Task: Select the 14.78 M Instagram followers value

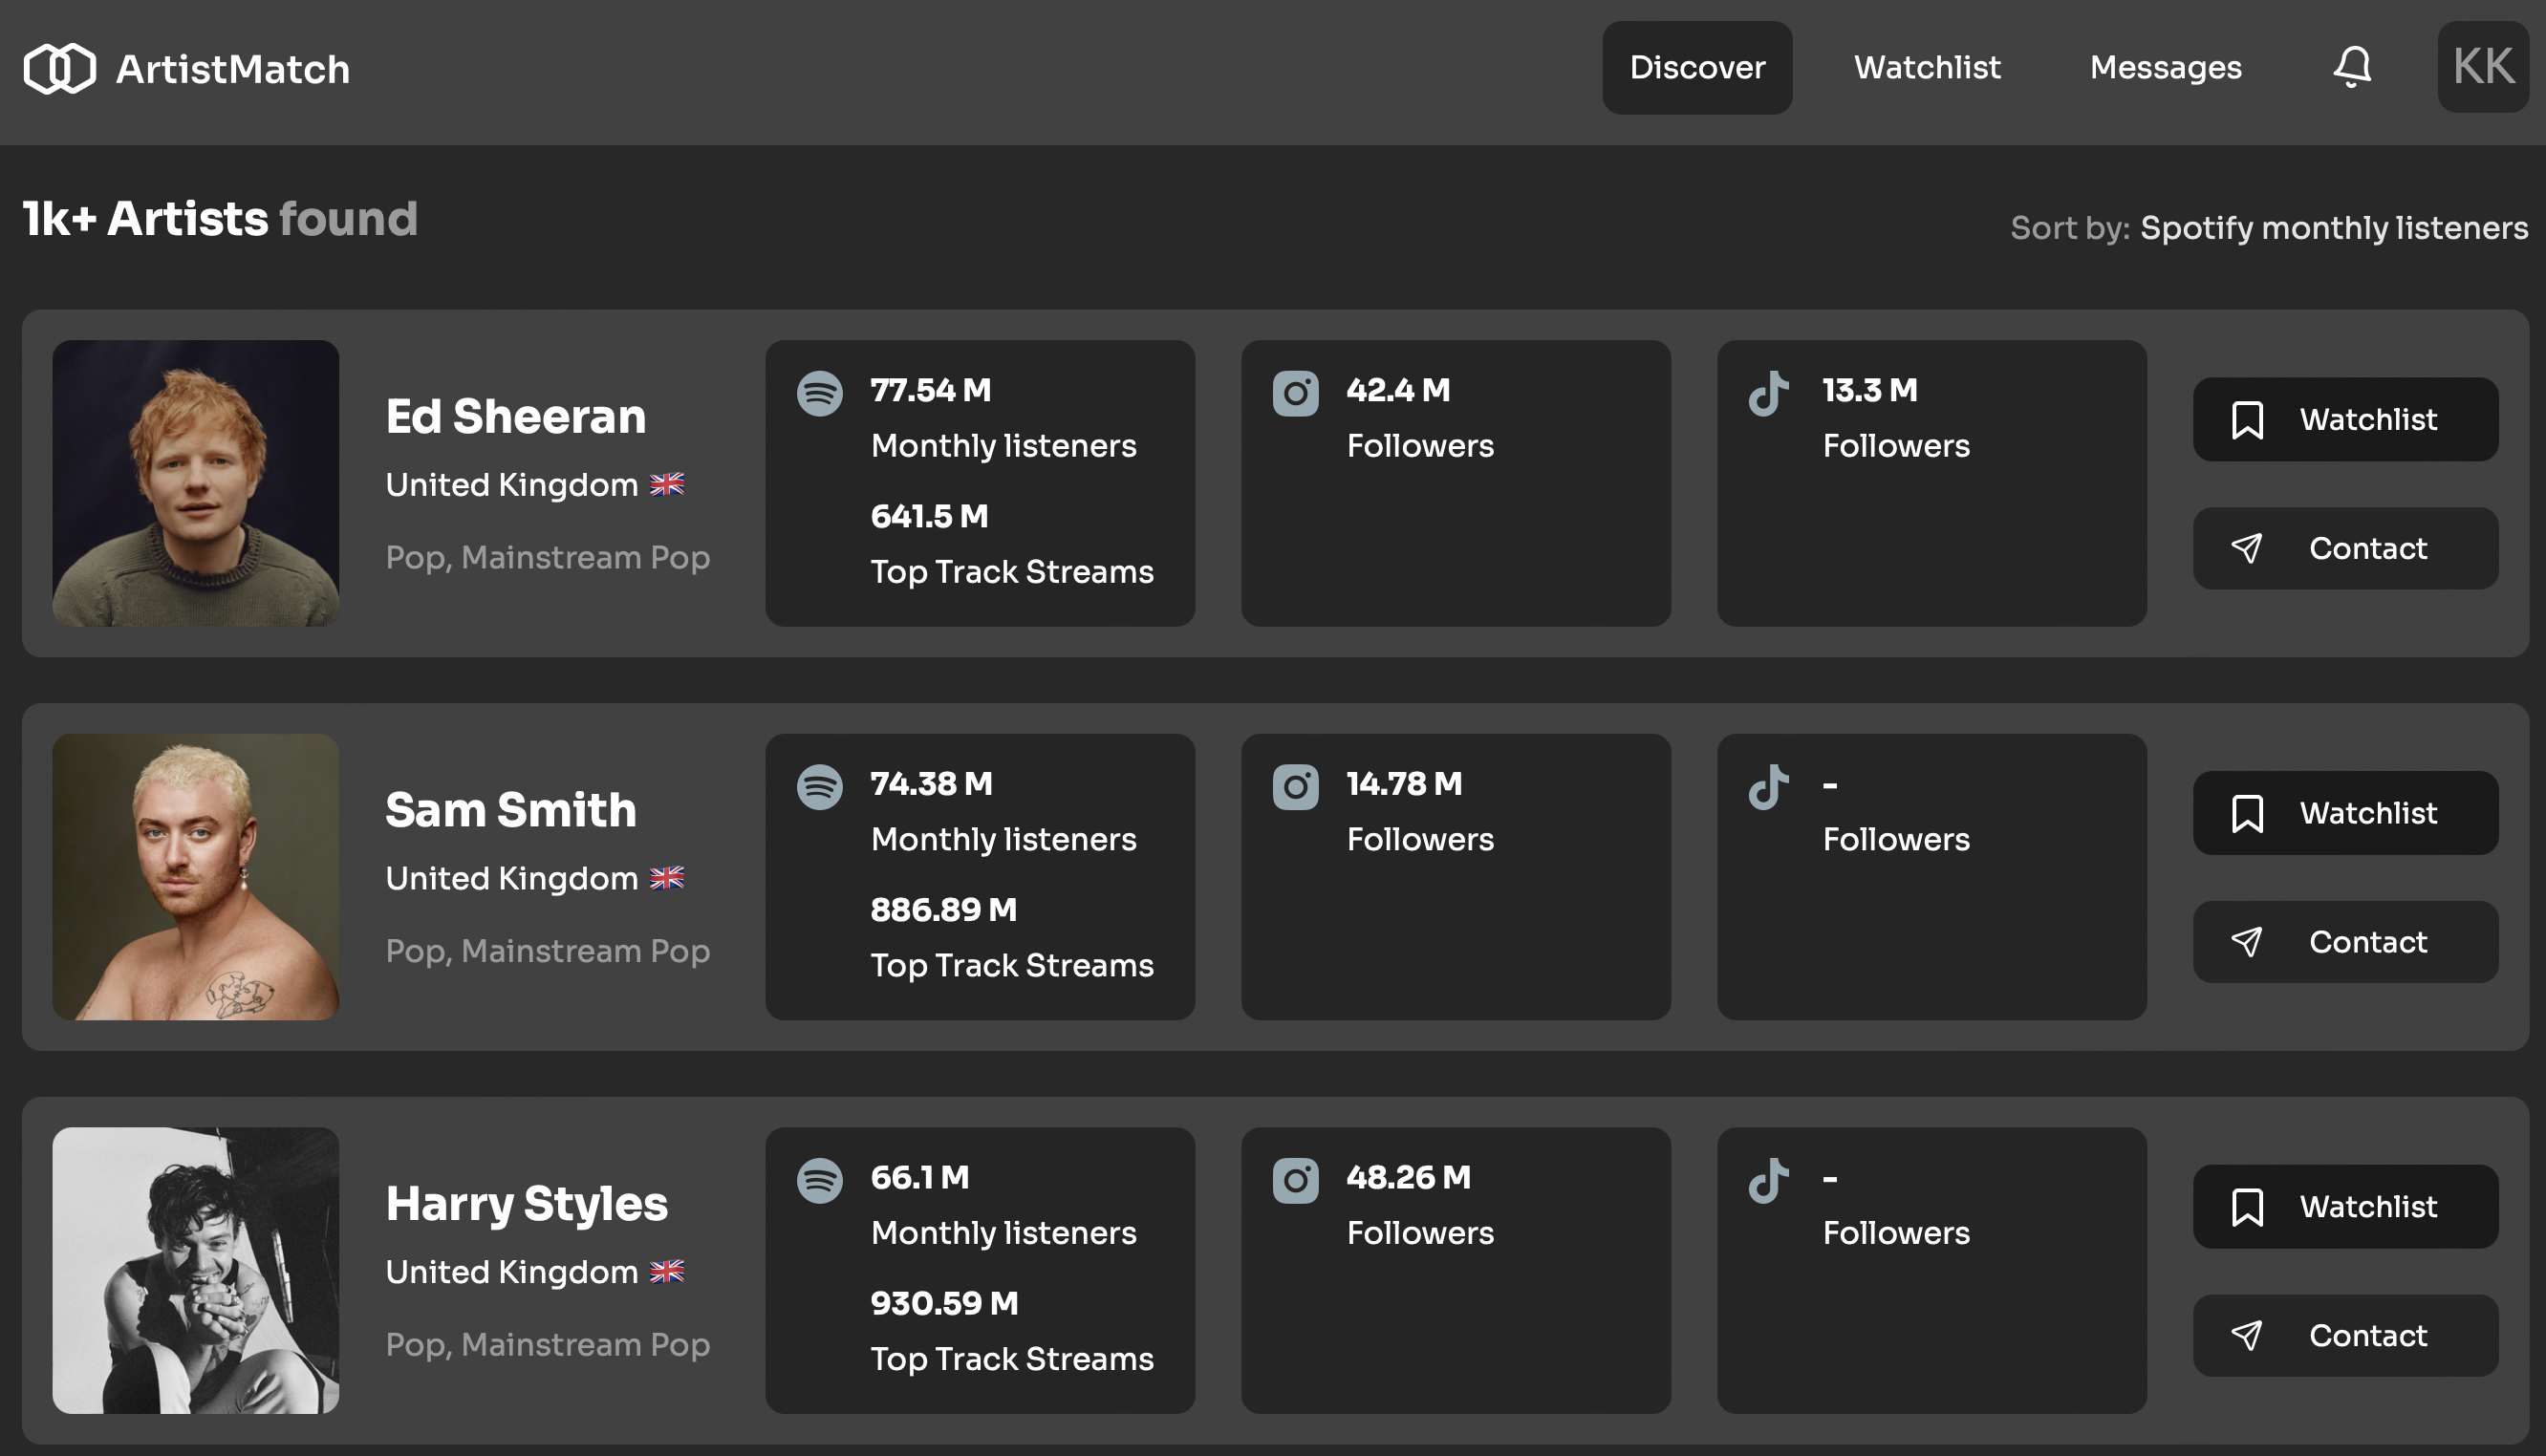Action: pos(1404,784)
